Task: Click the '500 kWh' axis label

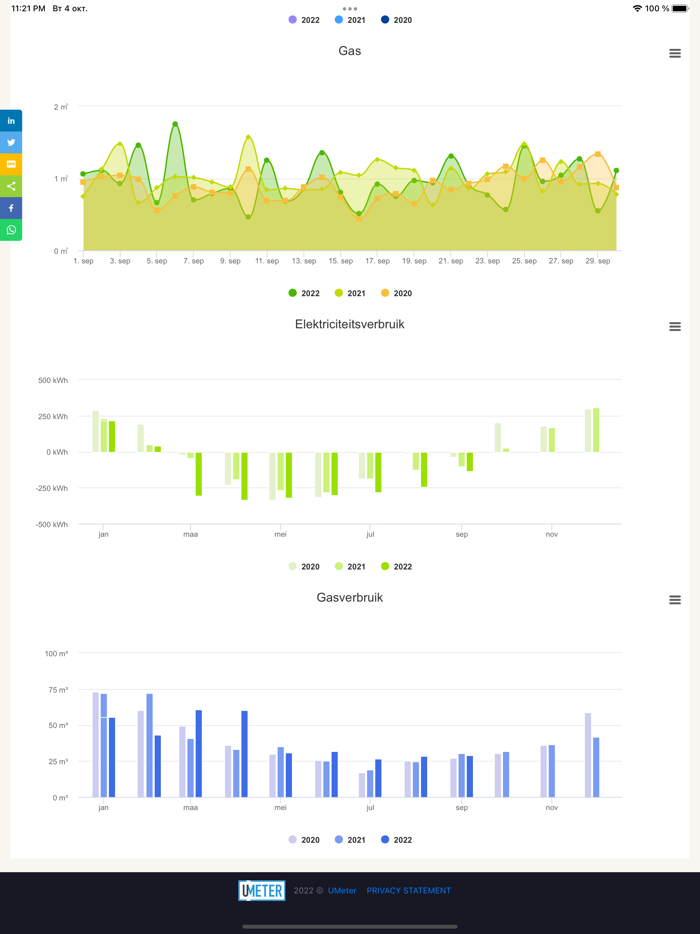Action: click(53, 380)
